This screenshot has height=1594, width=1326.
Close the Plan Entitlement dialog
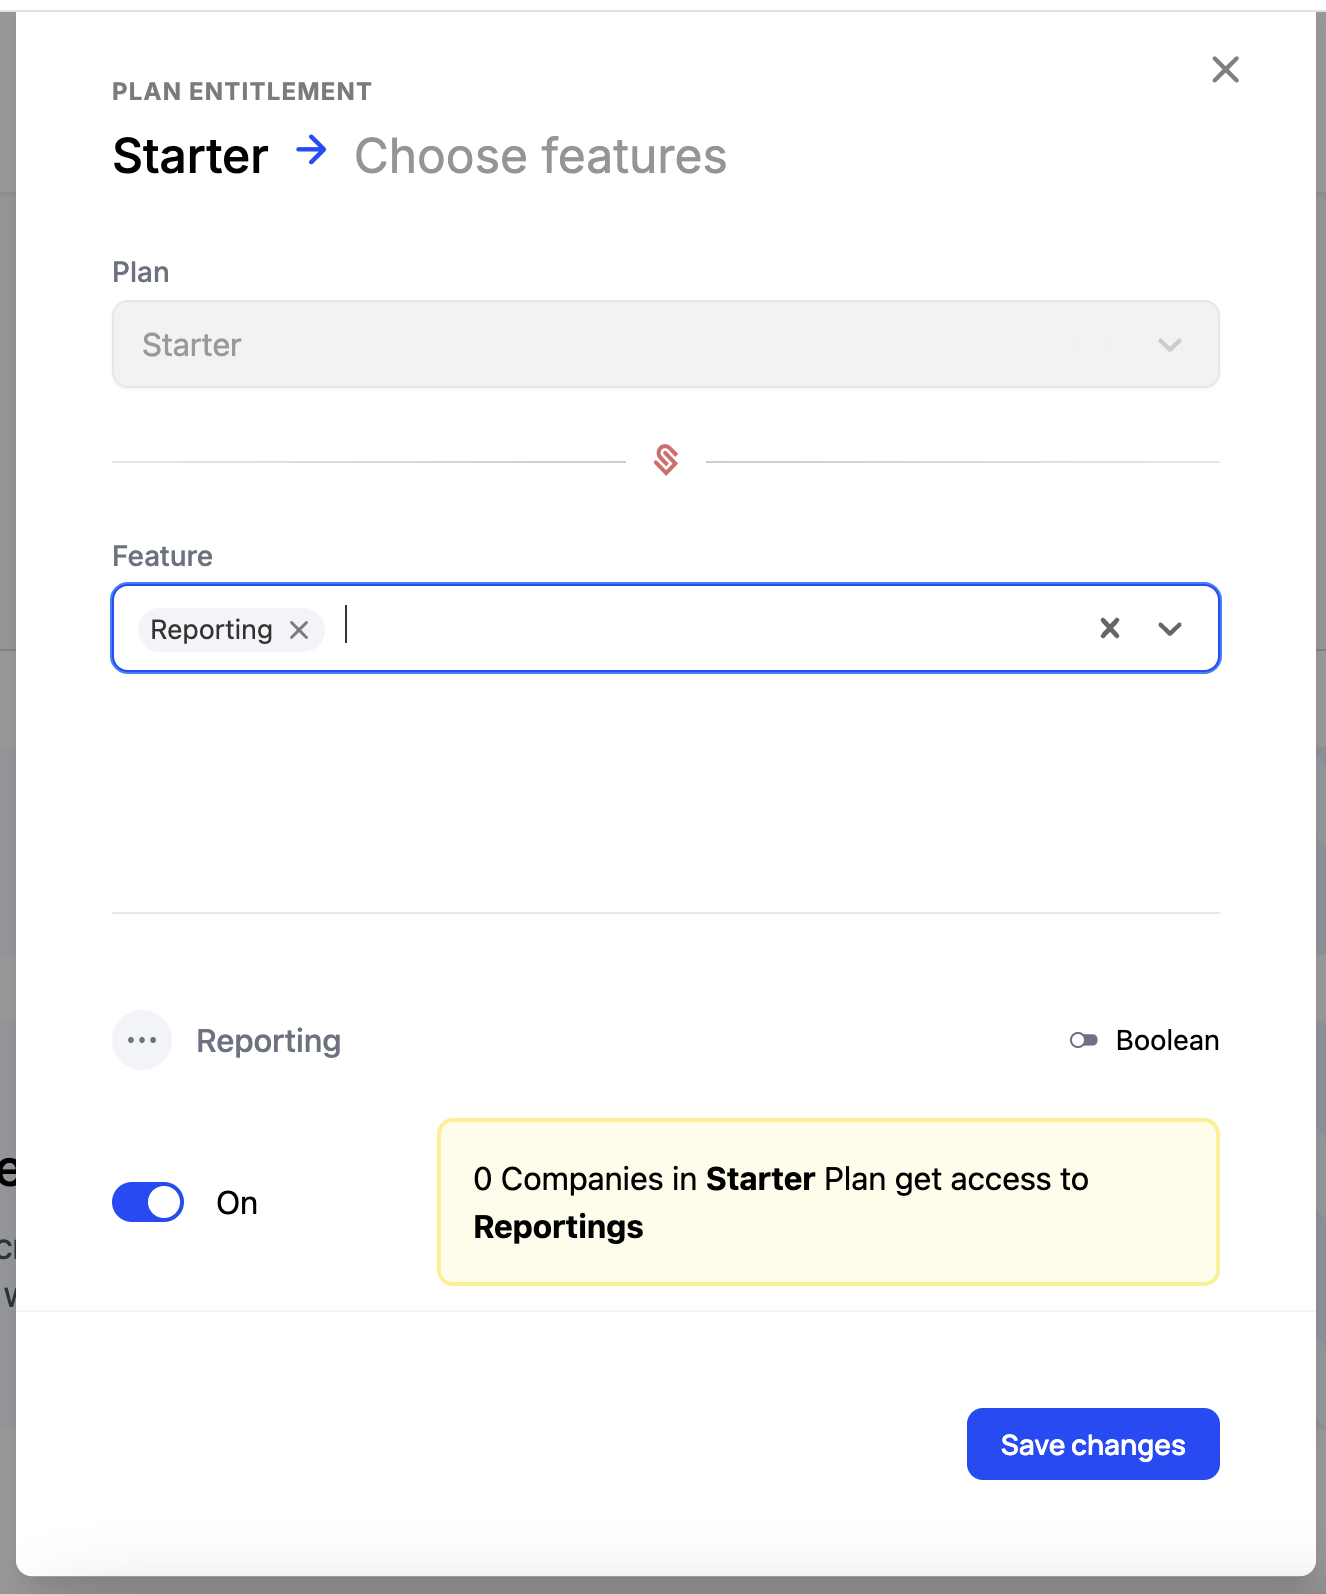[1225, 69]
